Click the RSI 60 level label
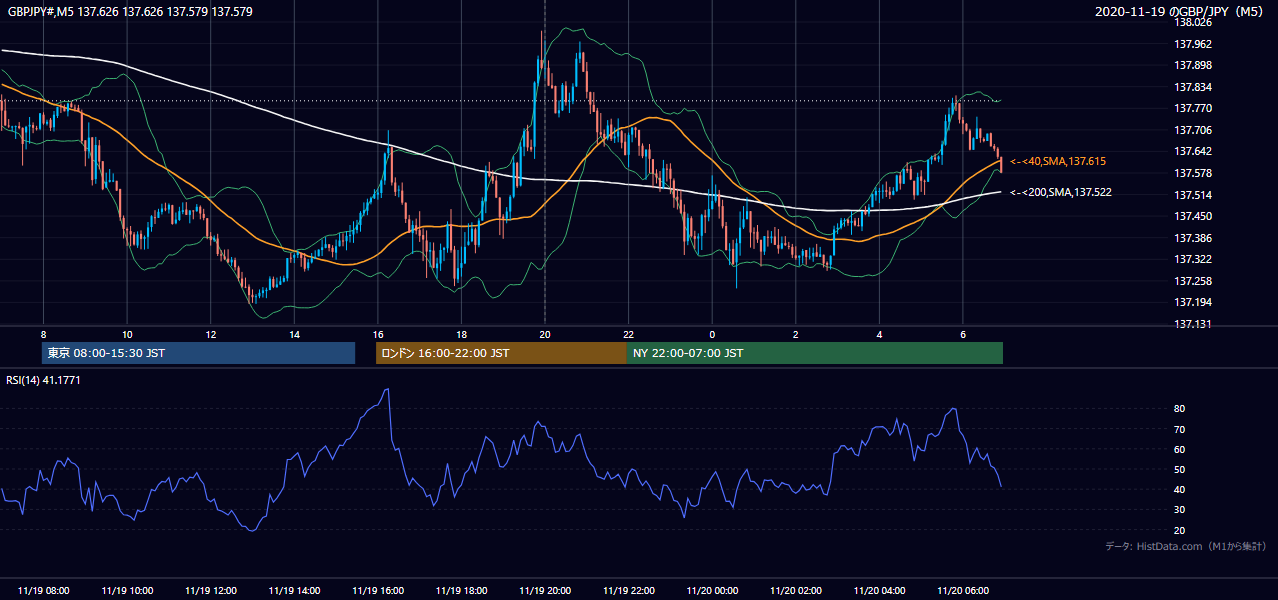Image resolution: width=1278 pixels, height=600 pixels. coord(1180,449)
